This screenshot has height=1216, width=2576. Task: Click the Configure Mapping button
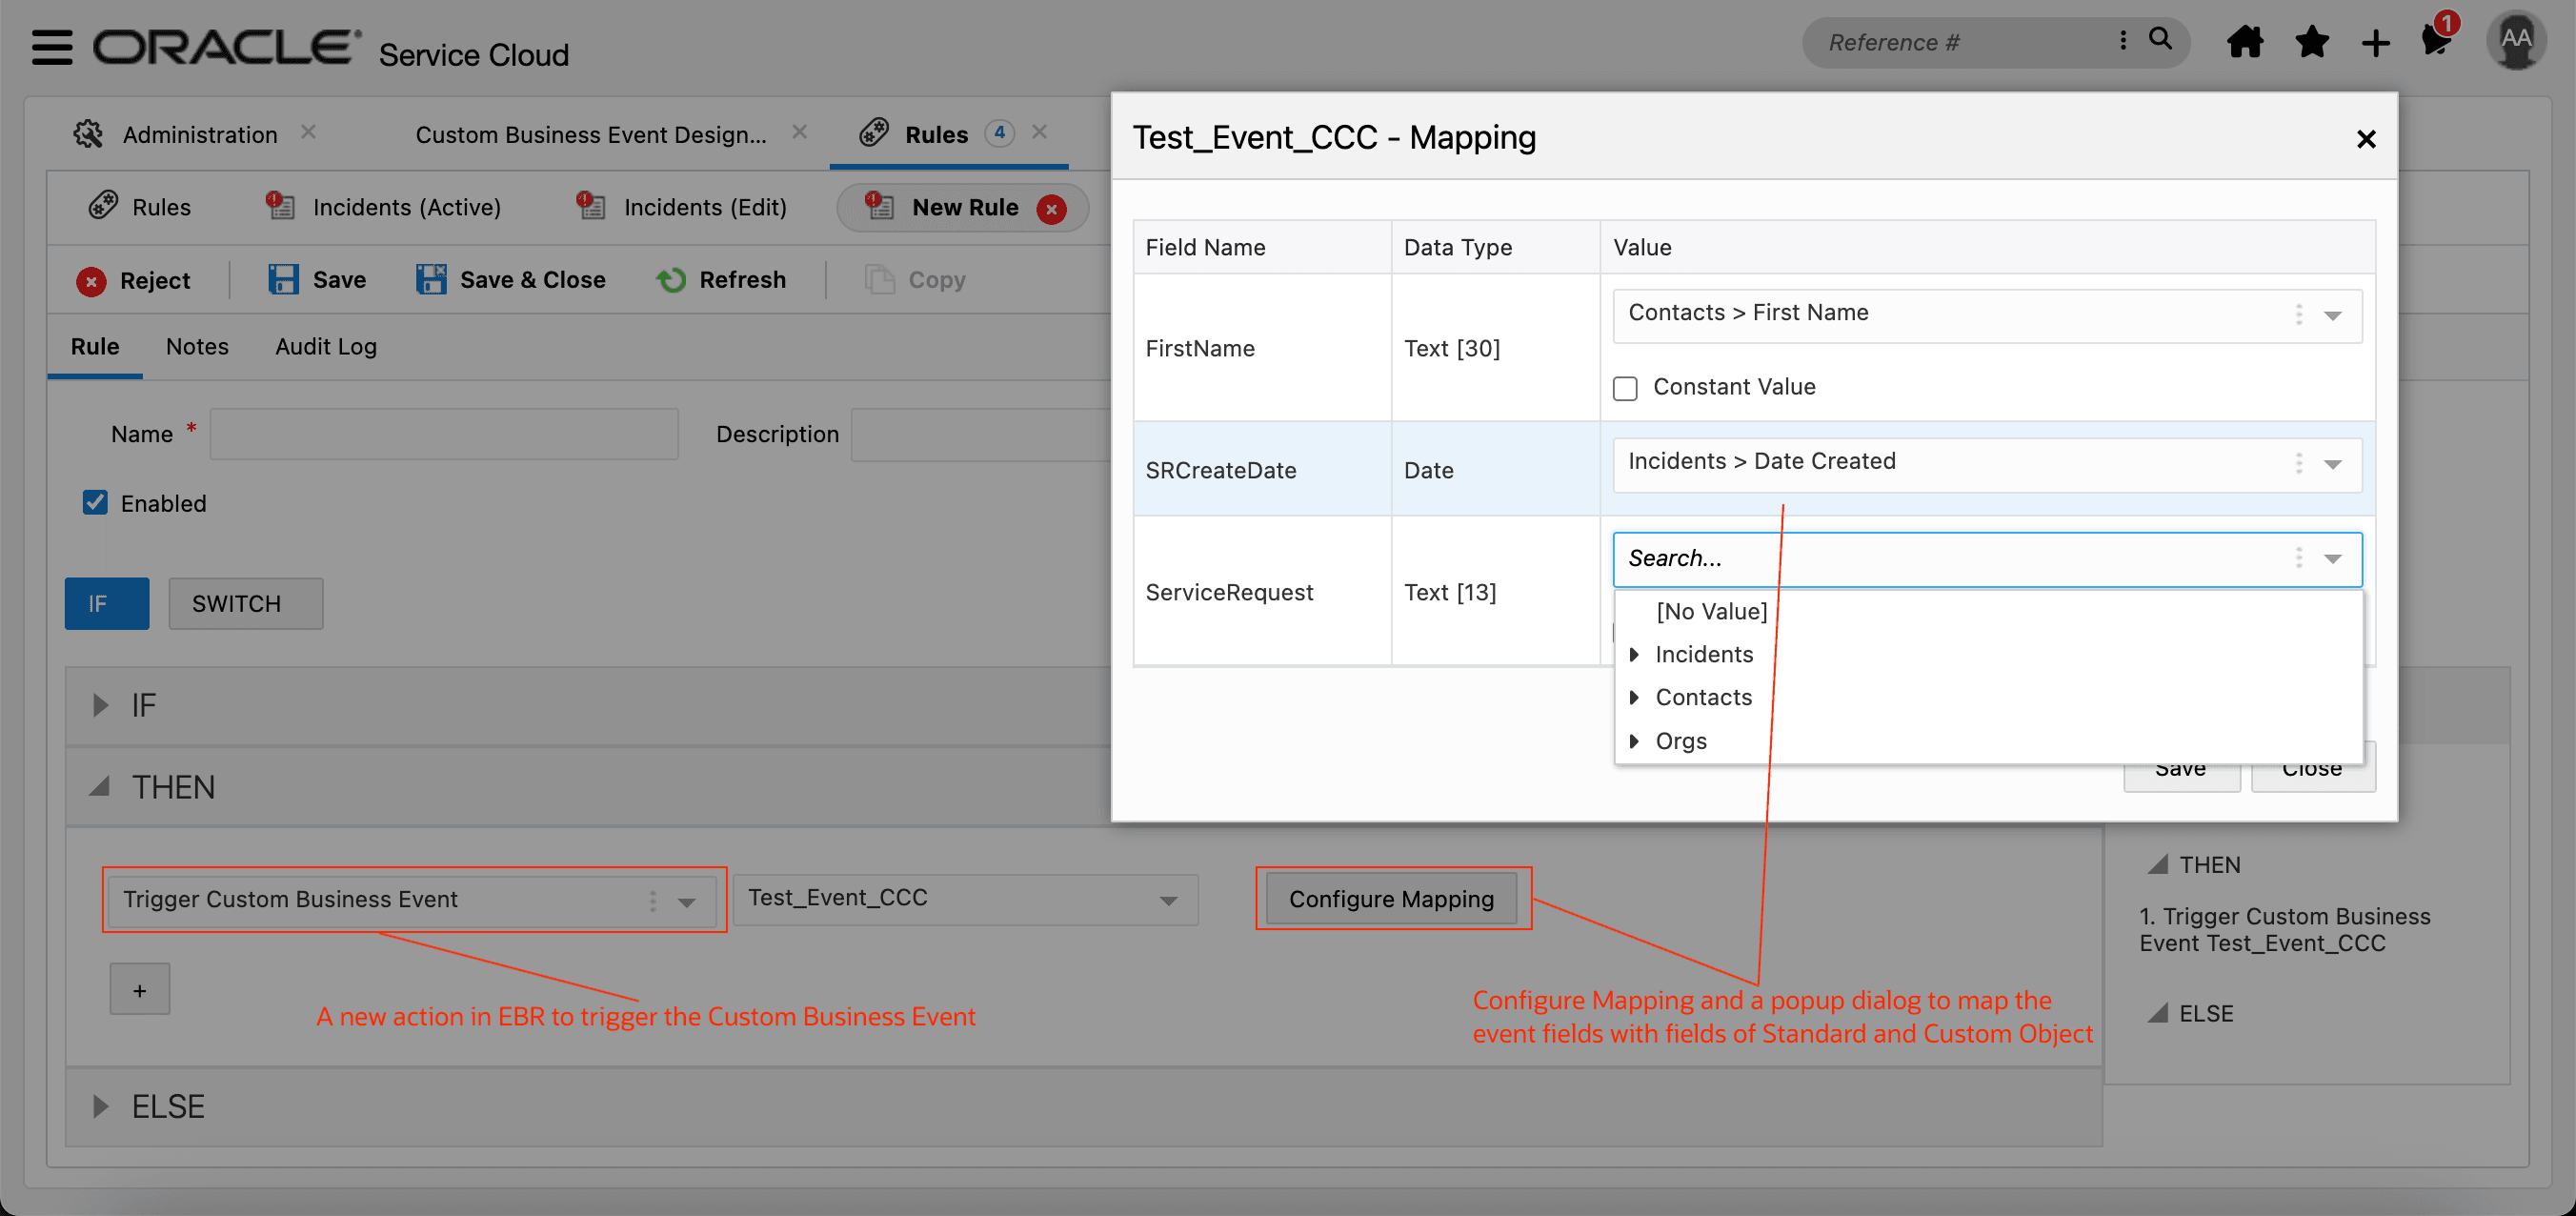coord(1390,899)
